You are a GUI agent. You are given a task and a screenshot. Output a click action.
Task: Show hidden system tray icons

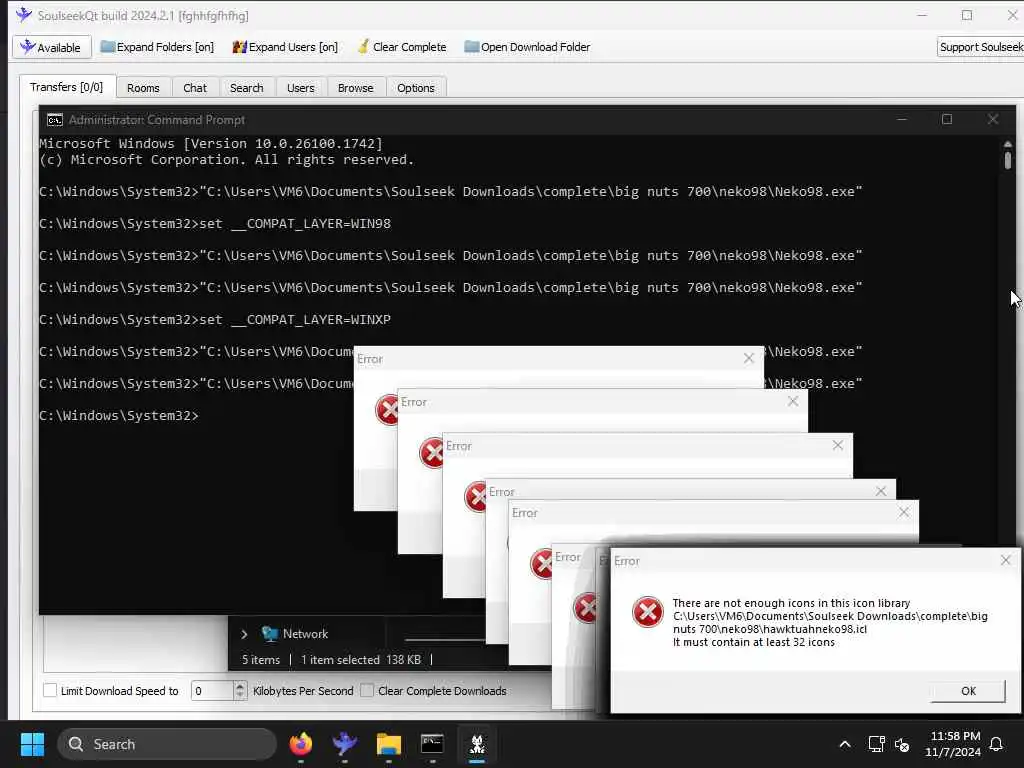coord(844,744)
